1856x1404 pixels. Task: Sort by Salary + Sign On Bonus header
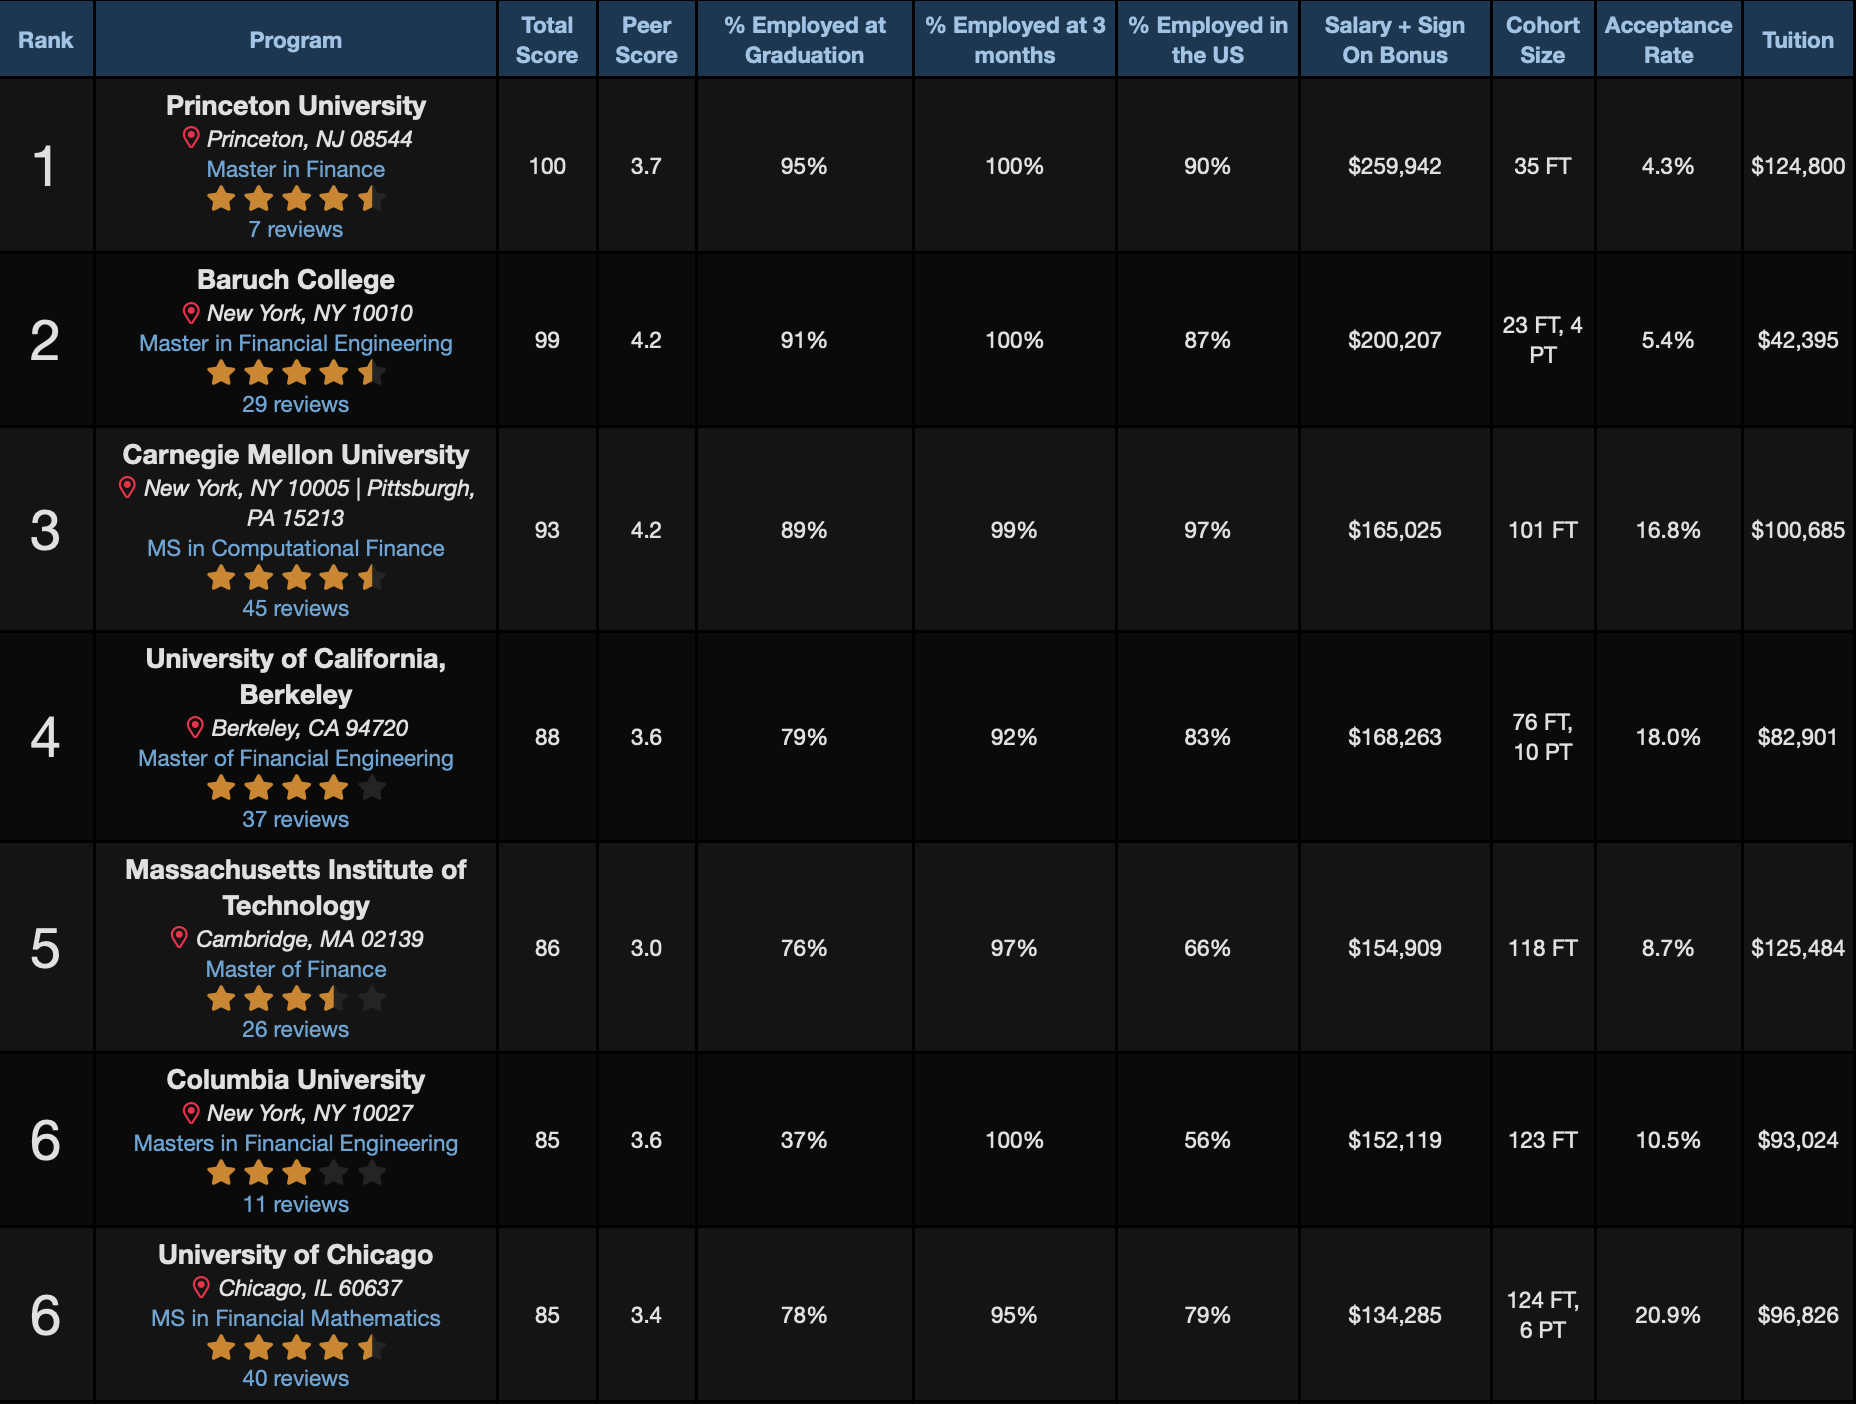pyautogui.click(x=1394, y=40)
